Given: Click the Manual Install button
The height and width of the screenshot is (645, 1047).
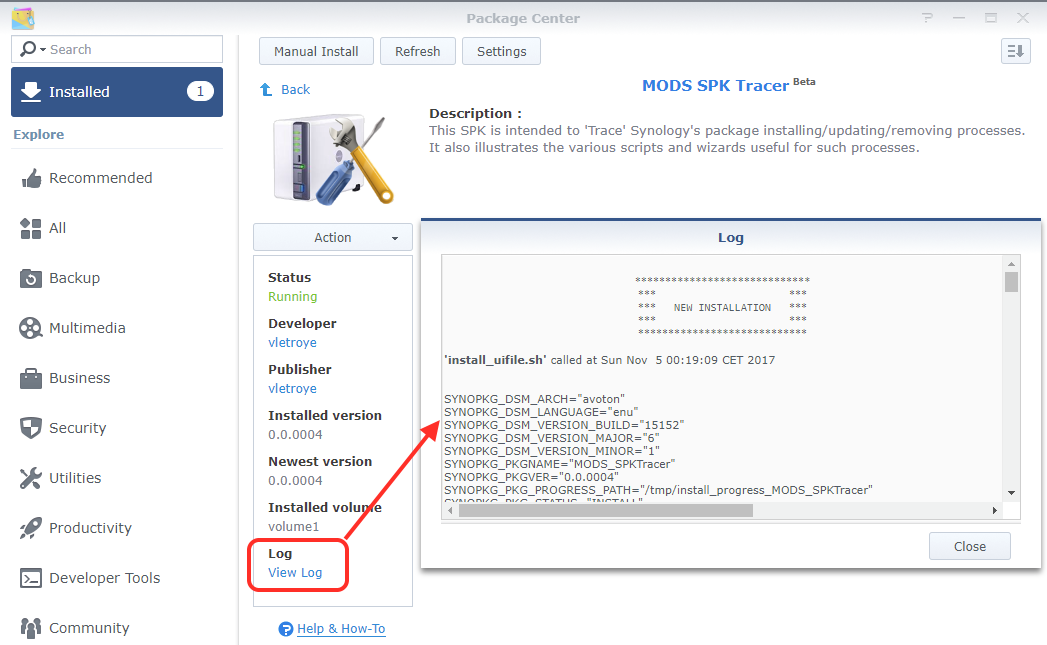Looking at the screenshot, I should click(x=317, y=51).
